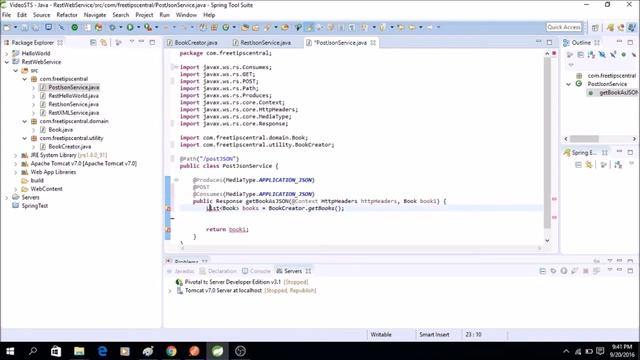Switch to the Declaration tab
Image resolution: width=640 pixels, height=360 pixels.
218,271
